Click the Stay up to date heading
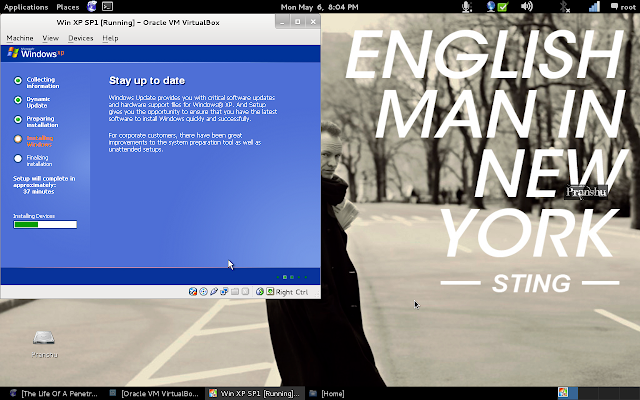 tap(147, 81)
